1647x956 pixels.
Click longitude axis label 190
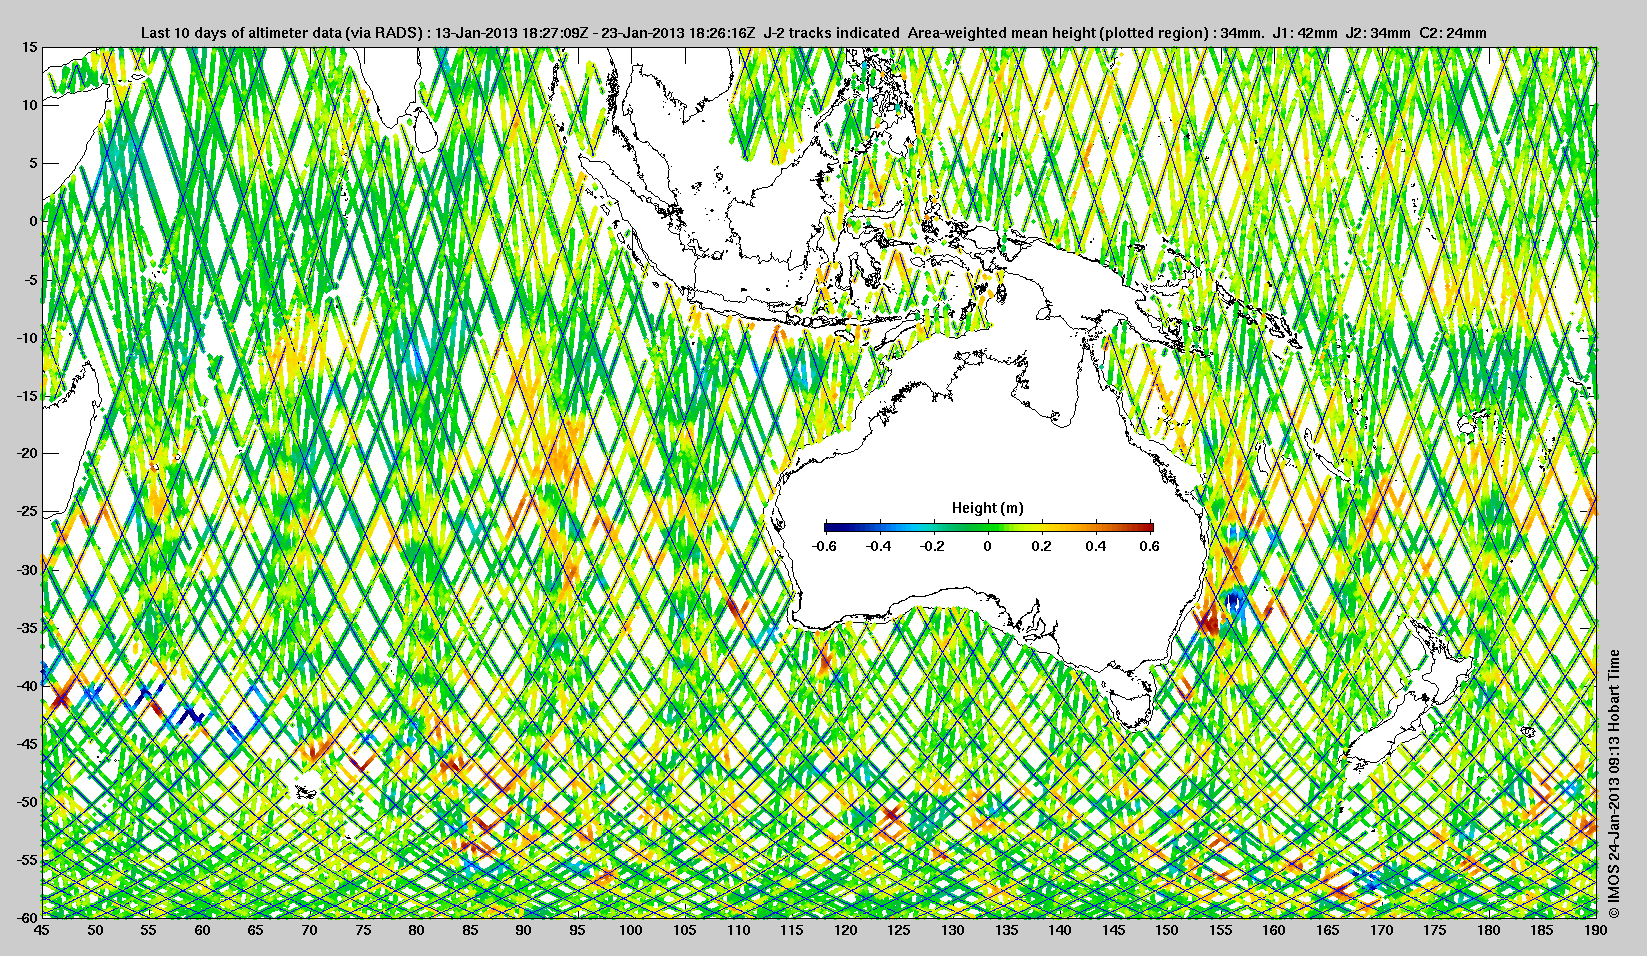[x=1596, y=931]
